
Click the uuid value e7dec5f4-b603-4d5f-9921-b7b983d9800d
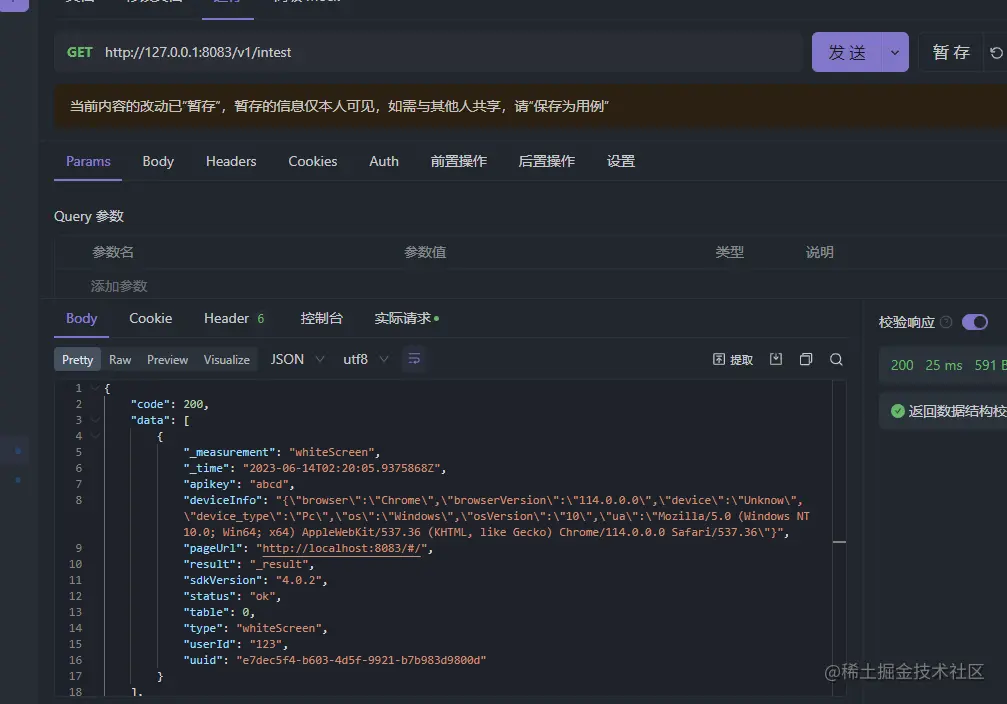pos(361,660)
